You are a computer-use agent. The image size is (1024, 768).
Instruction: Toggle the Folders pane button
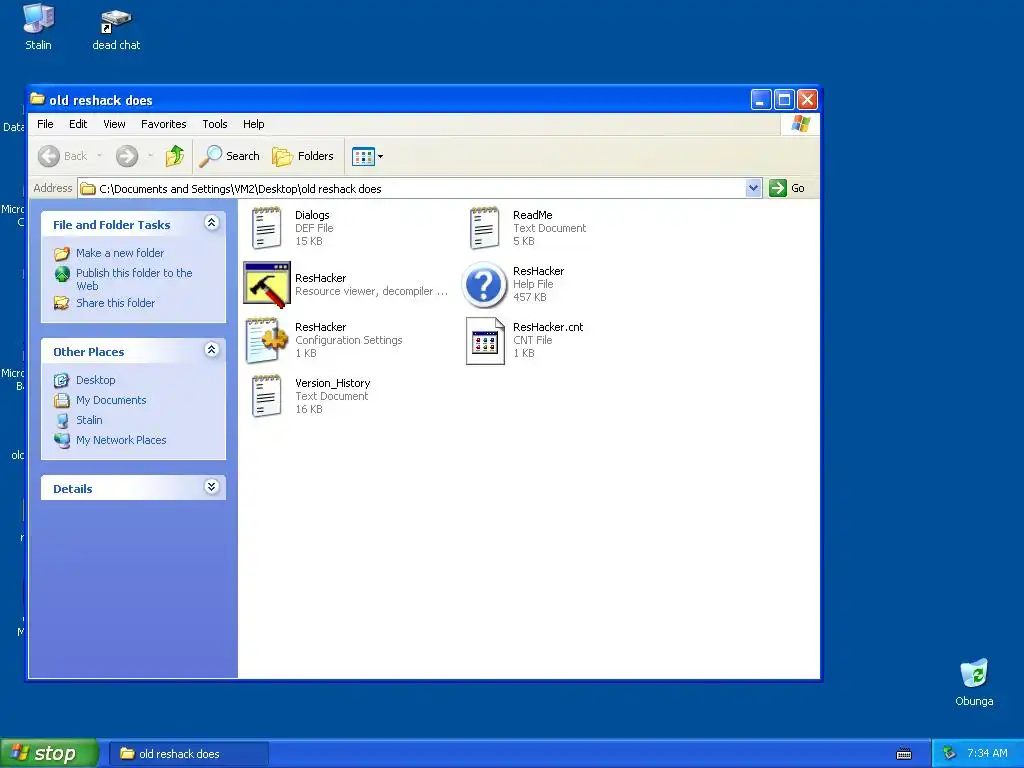303,156
